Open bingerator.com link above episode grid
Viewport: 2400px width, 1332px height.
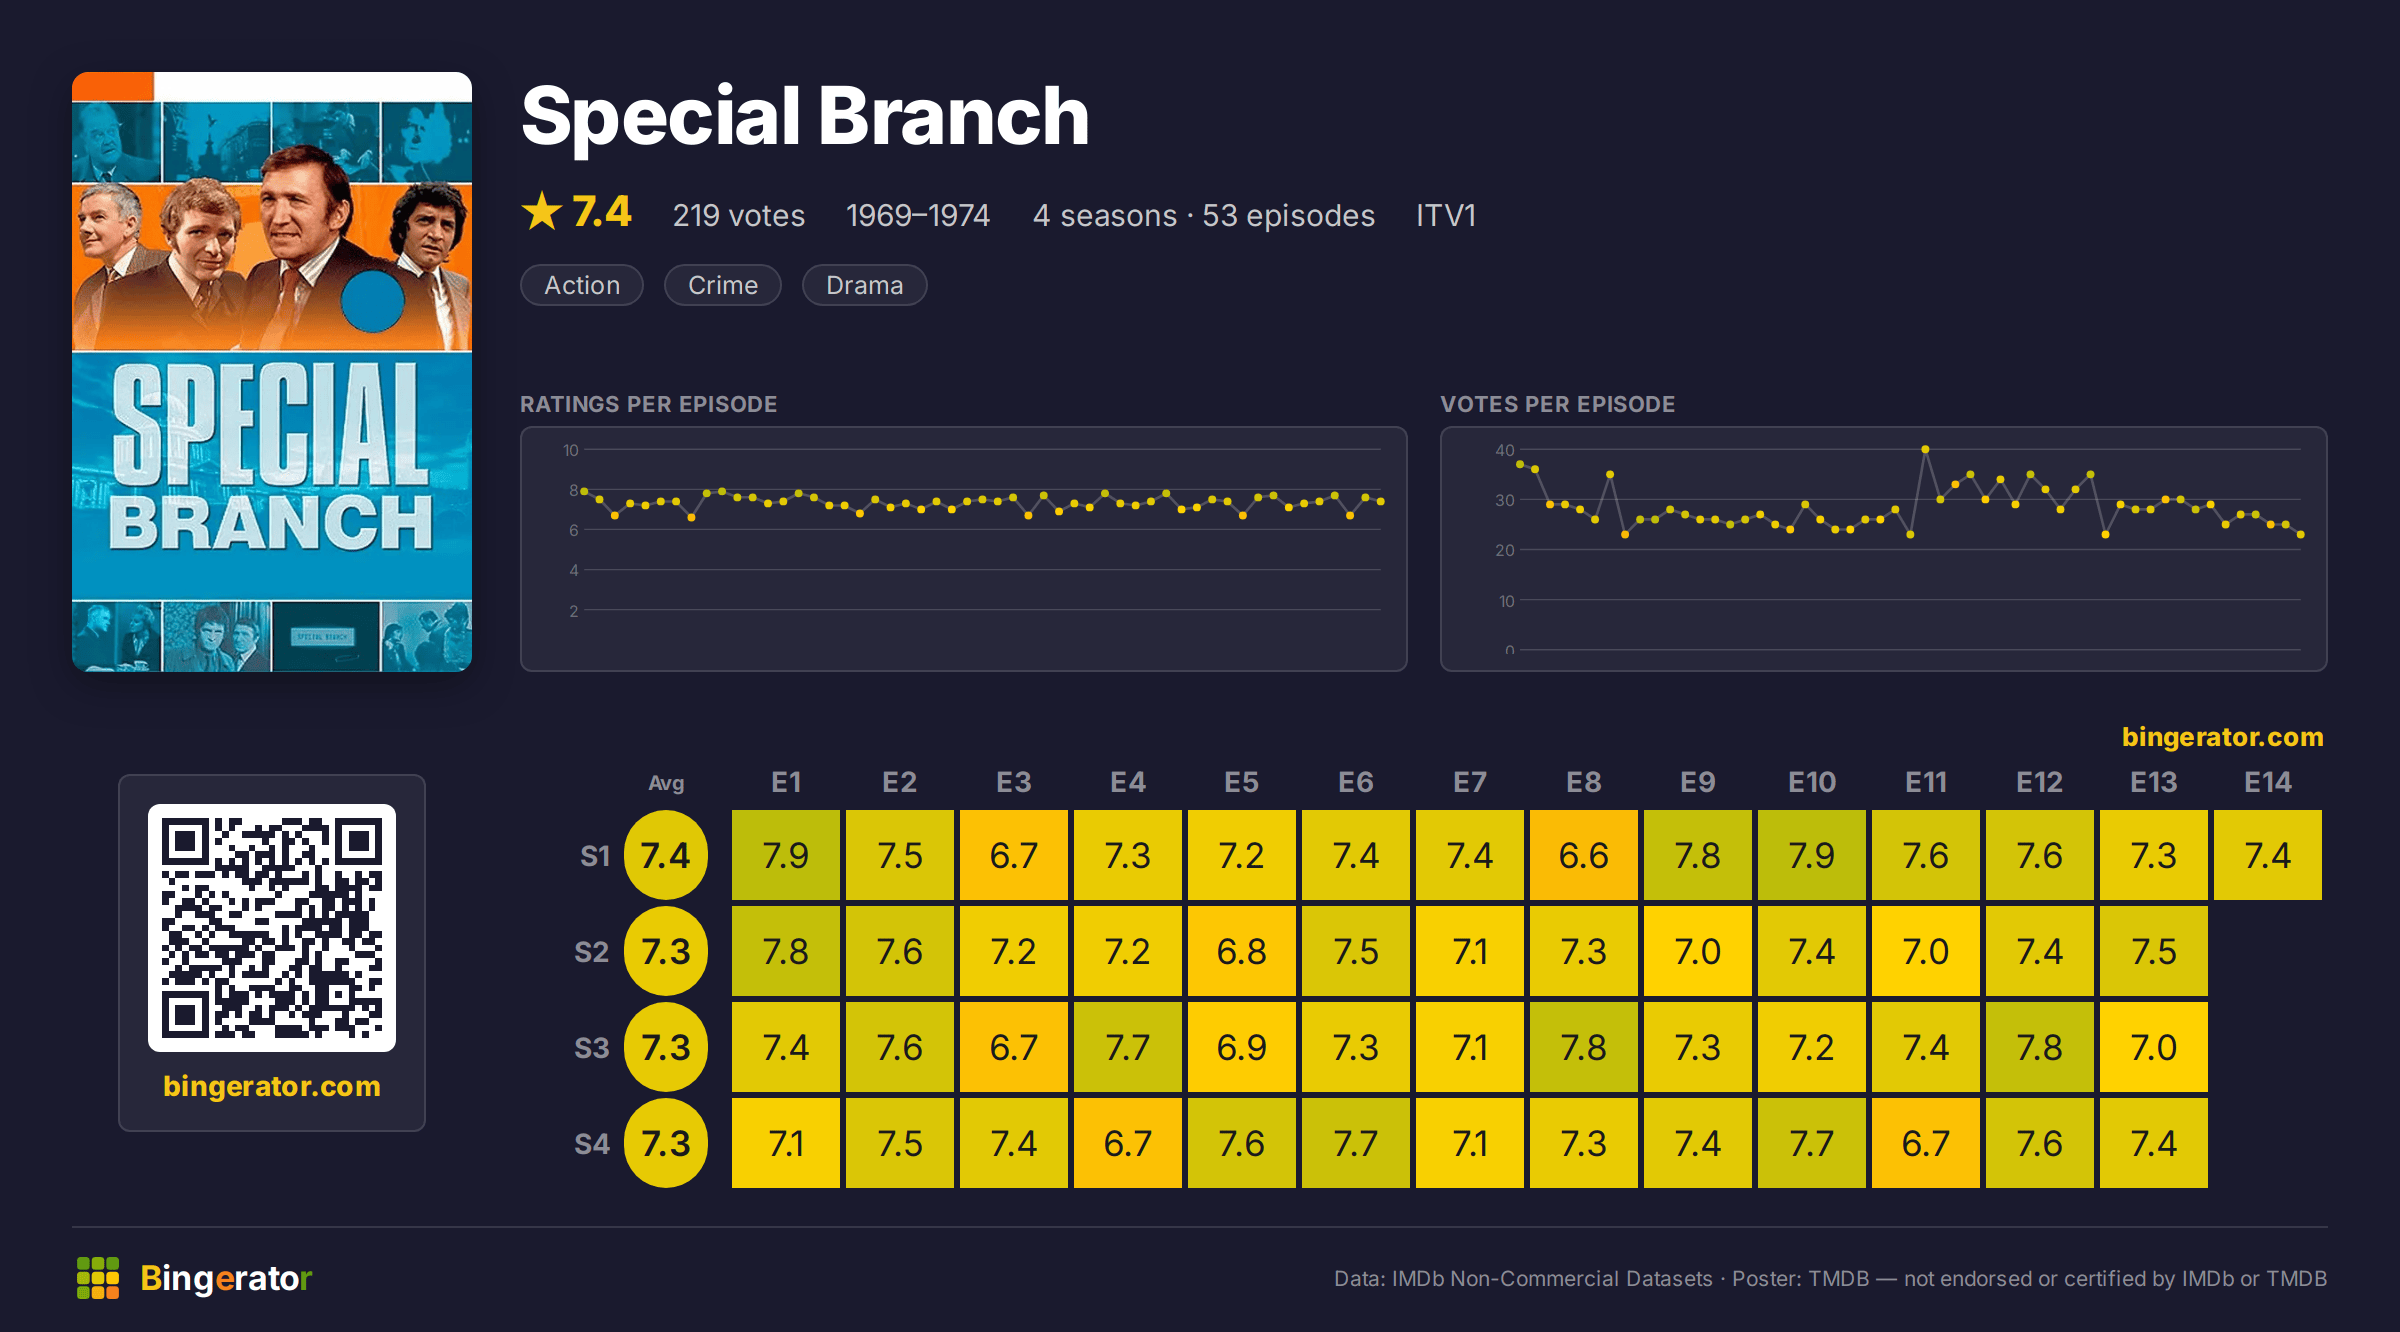(x=2223, y=737)
